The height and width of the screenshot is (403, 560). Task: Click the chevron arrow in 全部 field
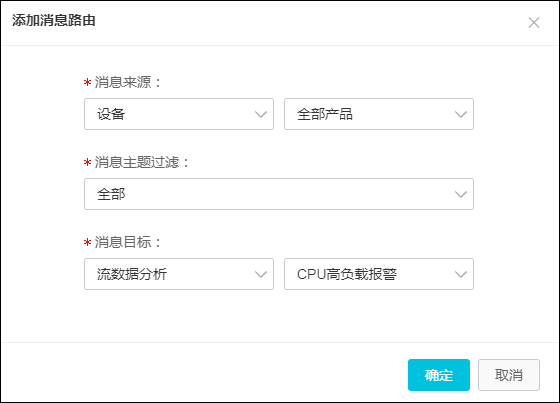pos(461,194)
